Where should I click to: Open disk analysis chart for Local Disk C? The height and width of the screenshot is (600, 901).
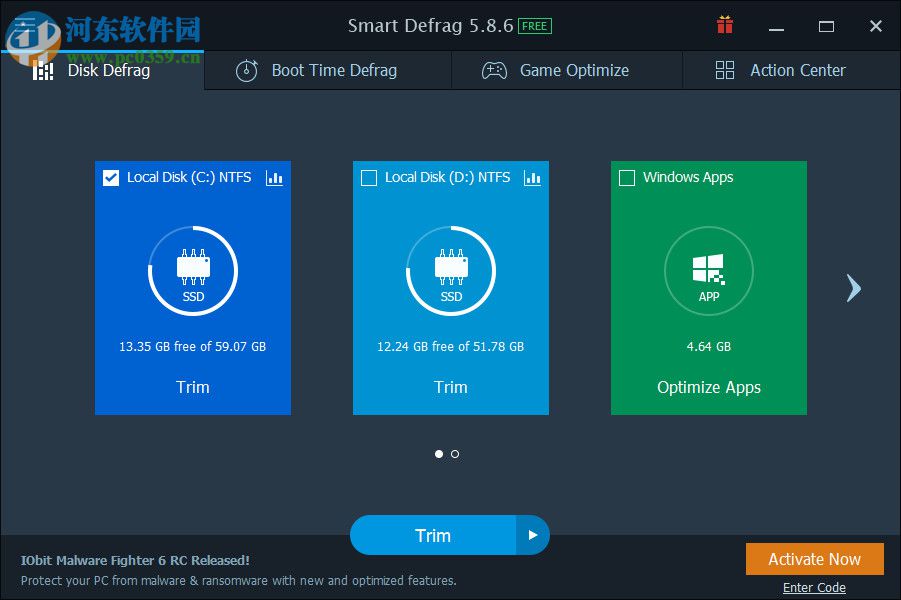pyautogui.click(x=274, y=177)
